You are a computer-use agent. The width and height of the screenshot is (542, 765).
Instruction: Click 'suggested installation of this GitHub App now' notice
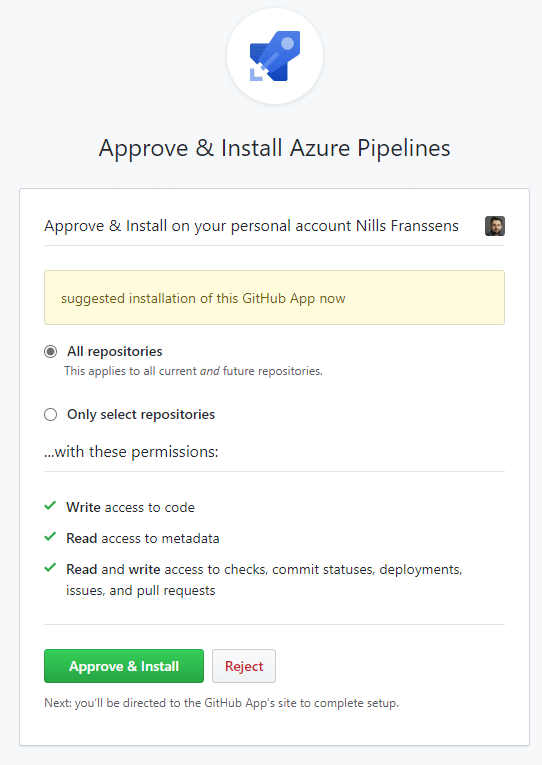click(x=274, y=298)
